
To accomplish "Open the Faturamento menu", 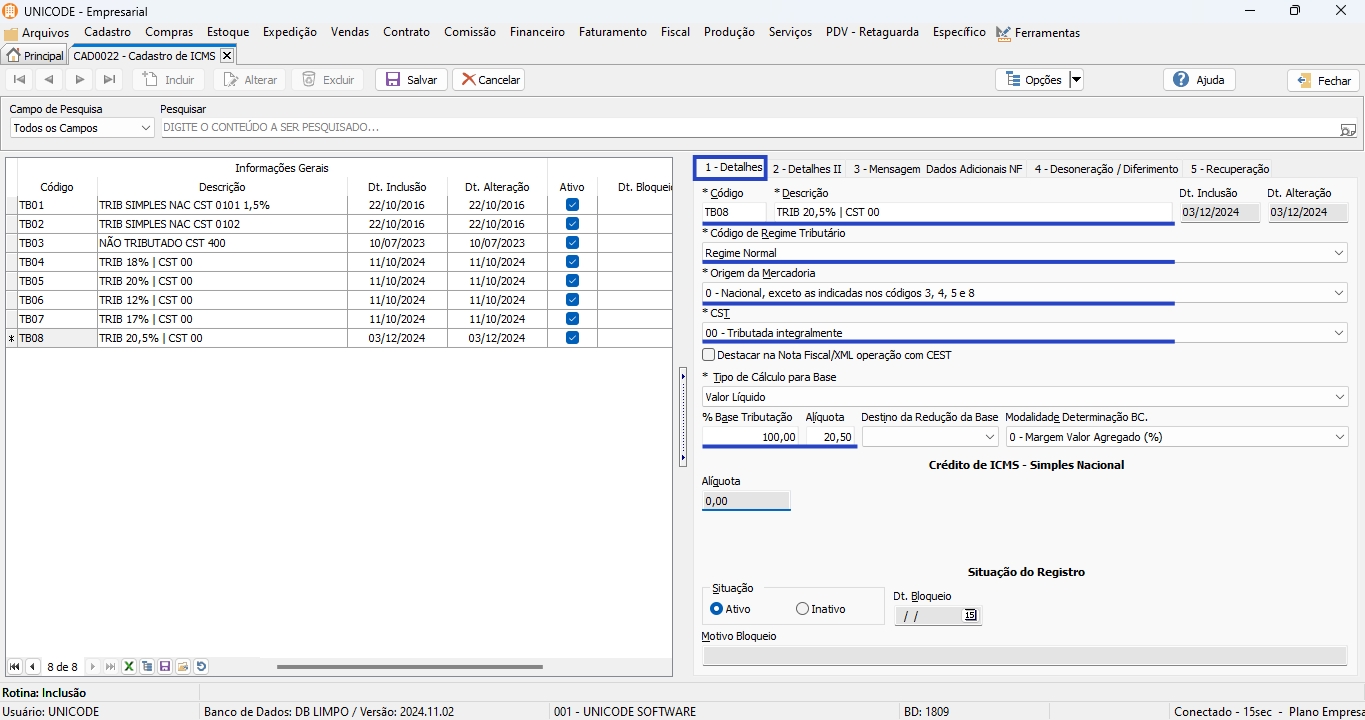I will (x=612, y=32).
